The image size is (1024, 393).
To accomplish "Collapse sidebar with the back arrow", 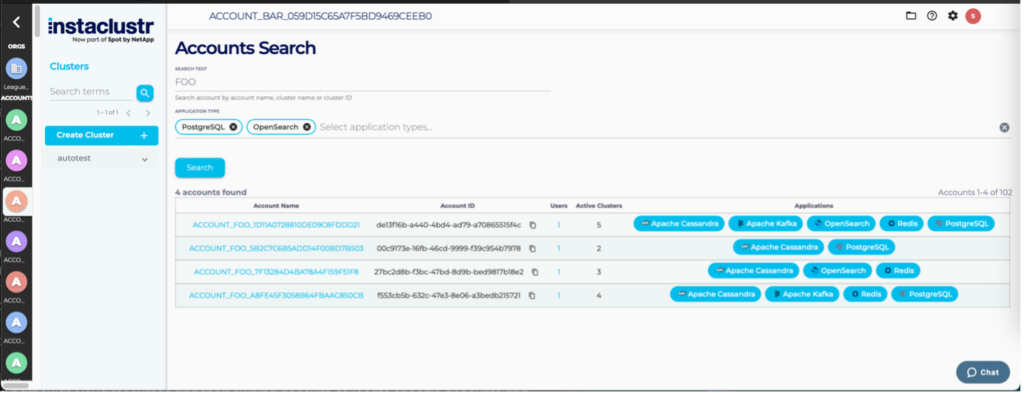I will pos(16,22).
